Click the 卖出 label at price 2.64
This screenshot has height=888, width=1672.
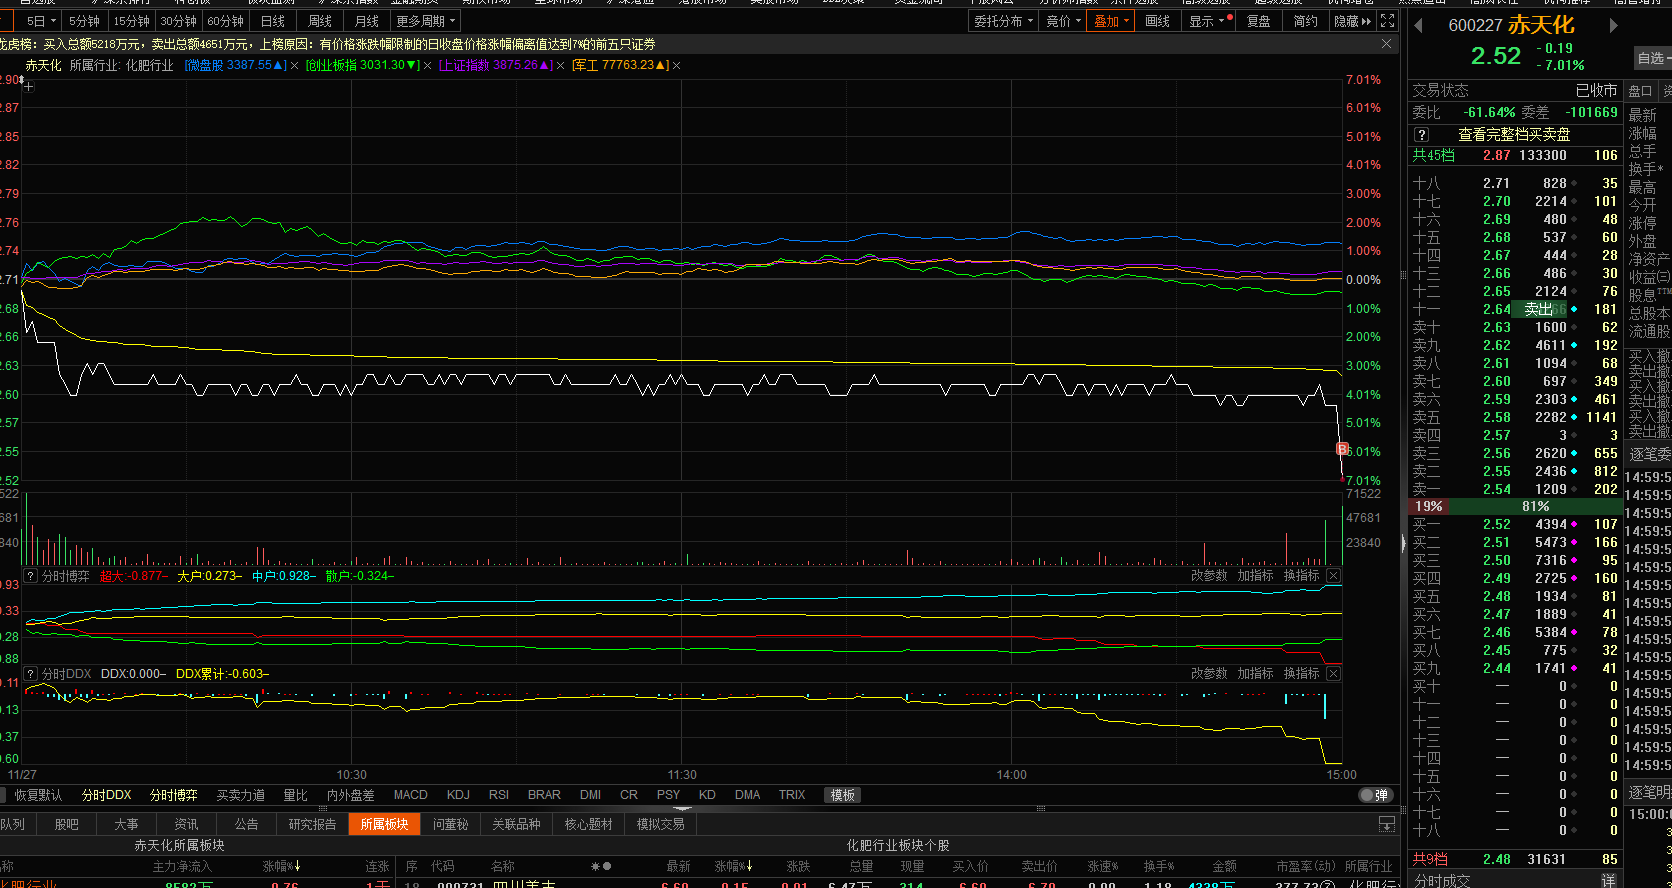pos(1538,310)
